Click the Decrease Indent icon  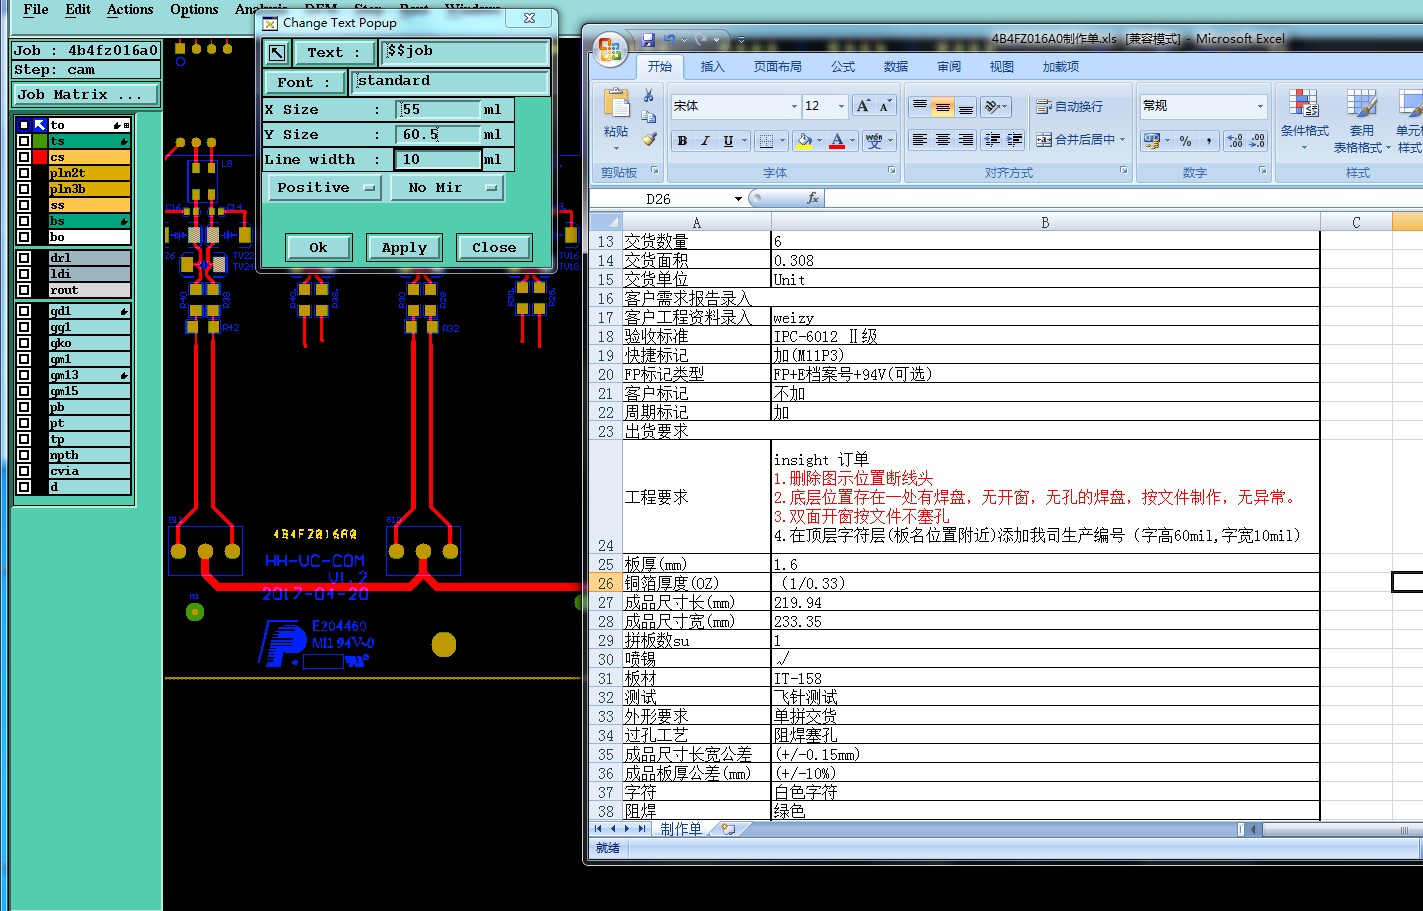point(992,140)
